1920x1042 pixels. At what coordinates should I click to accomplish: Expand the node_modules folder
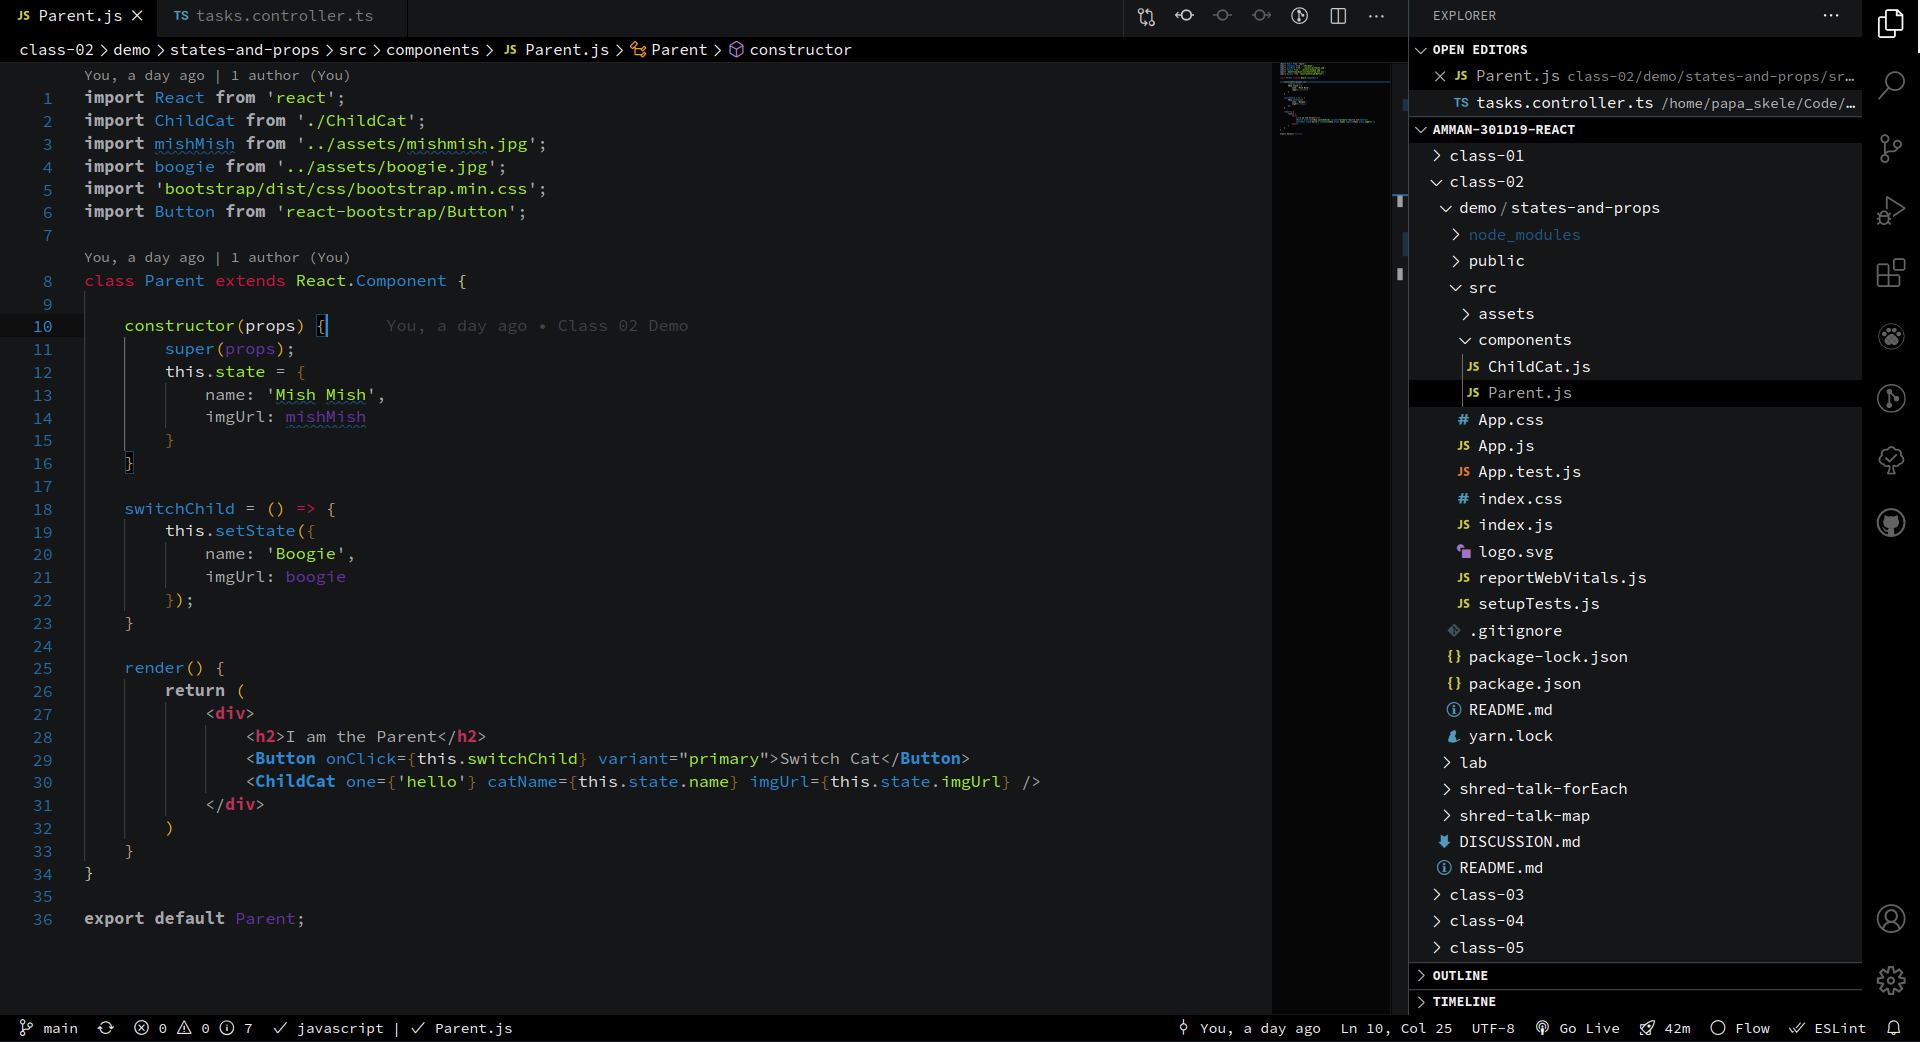(x=1635, y=235)
